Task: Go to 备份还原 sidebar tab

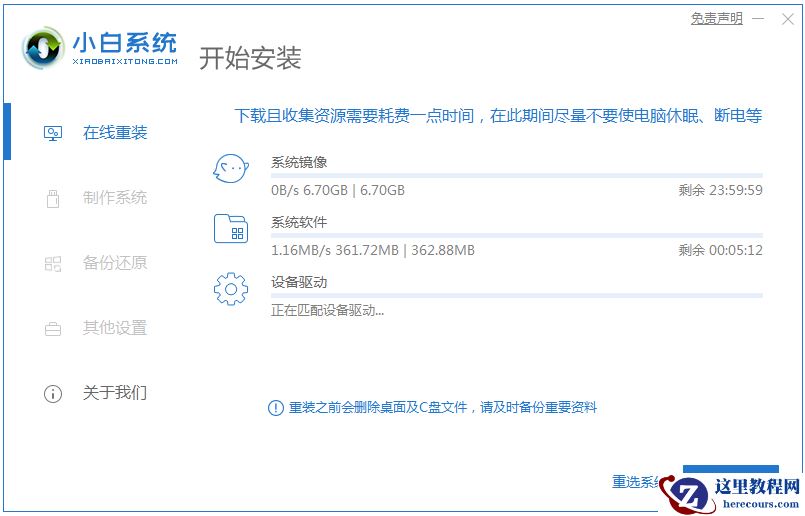Action: [115, 263]
